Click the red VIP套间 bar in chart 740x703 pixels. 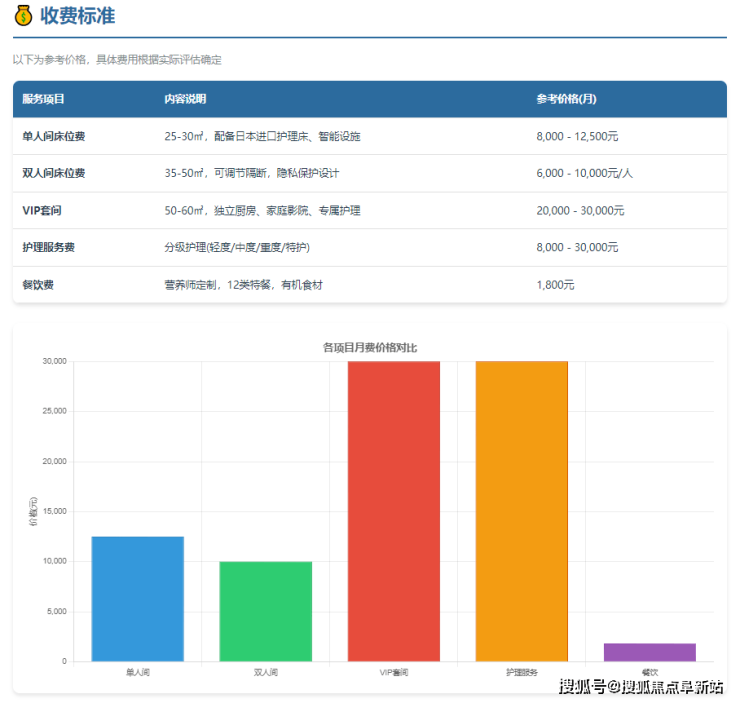coord(394,510)
